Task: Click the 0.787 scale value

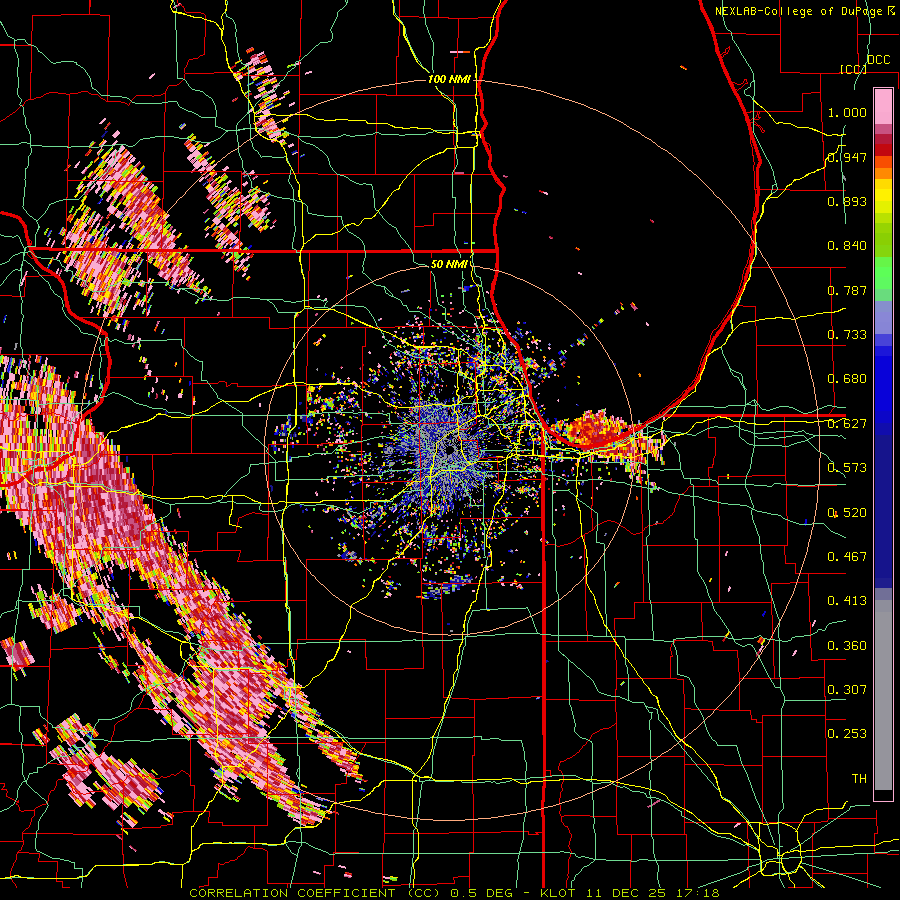Action: pyautogui.click(x=847, y=290)
